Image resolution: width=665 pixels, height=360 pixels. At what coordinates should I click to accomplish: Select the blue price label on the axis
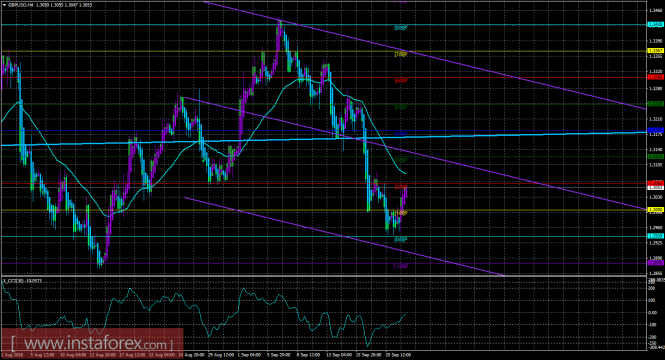pyautogui.click(x=655, y=130)
